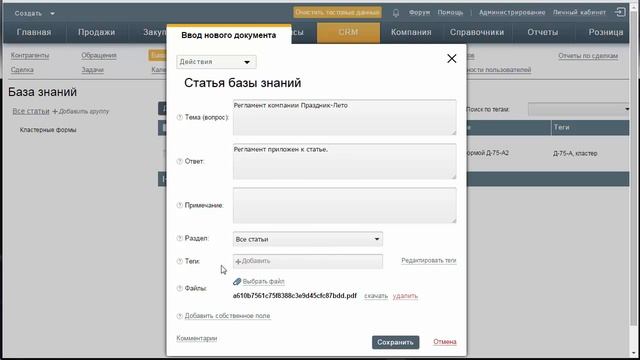Close the new document dialog
Viewport: 640px width, 360px height.
(x=451, y=58)
